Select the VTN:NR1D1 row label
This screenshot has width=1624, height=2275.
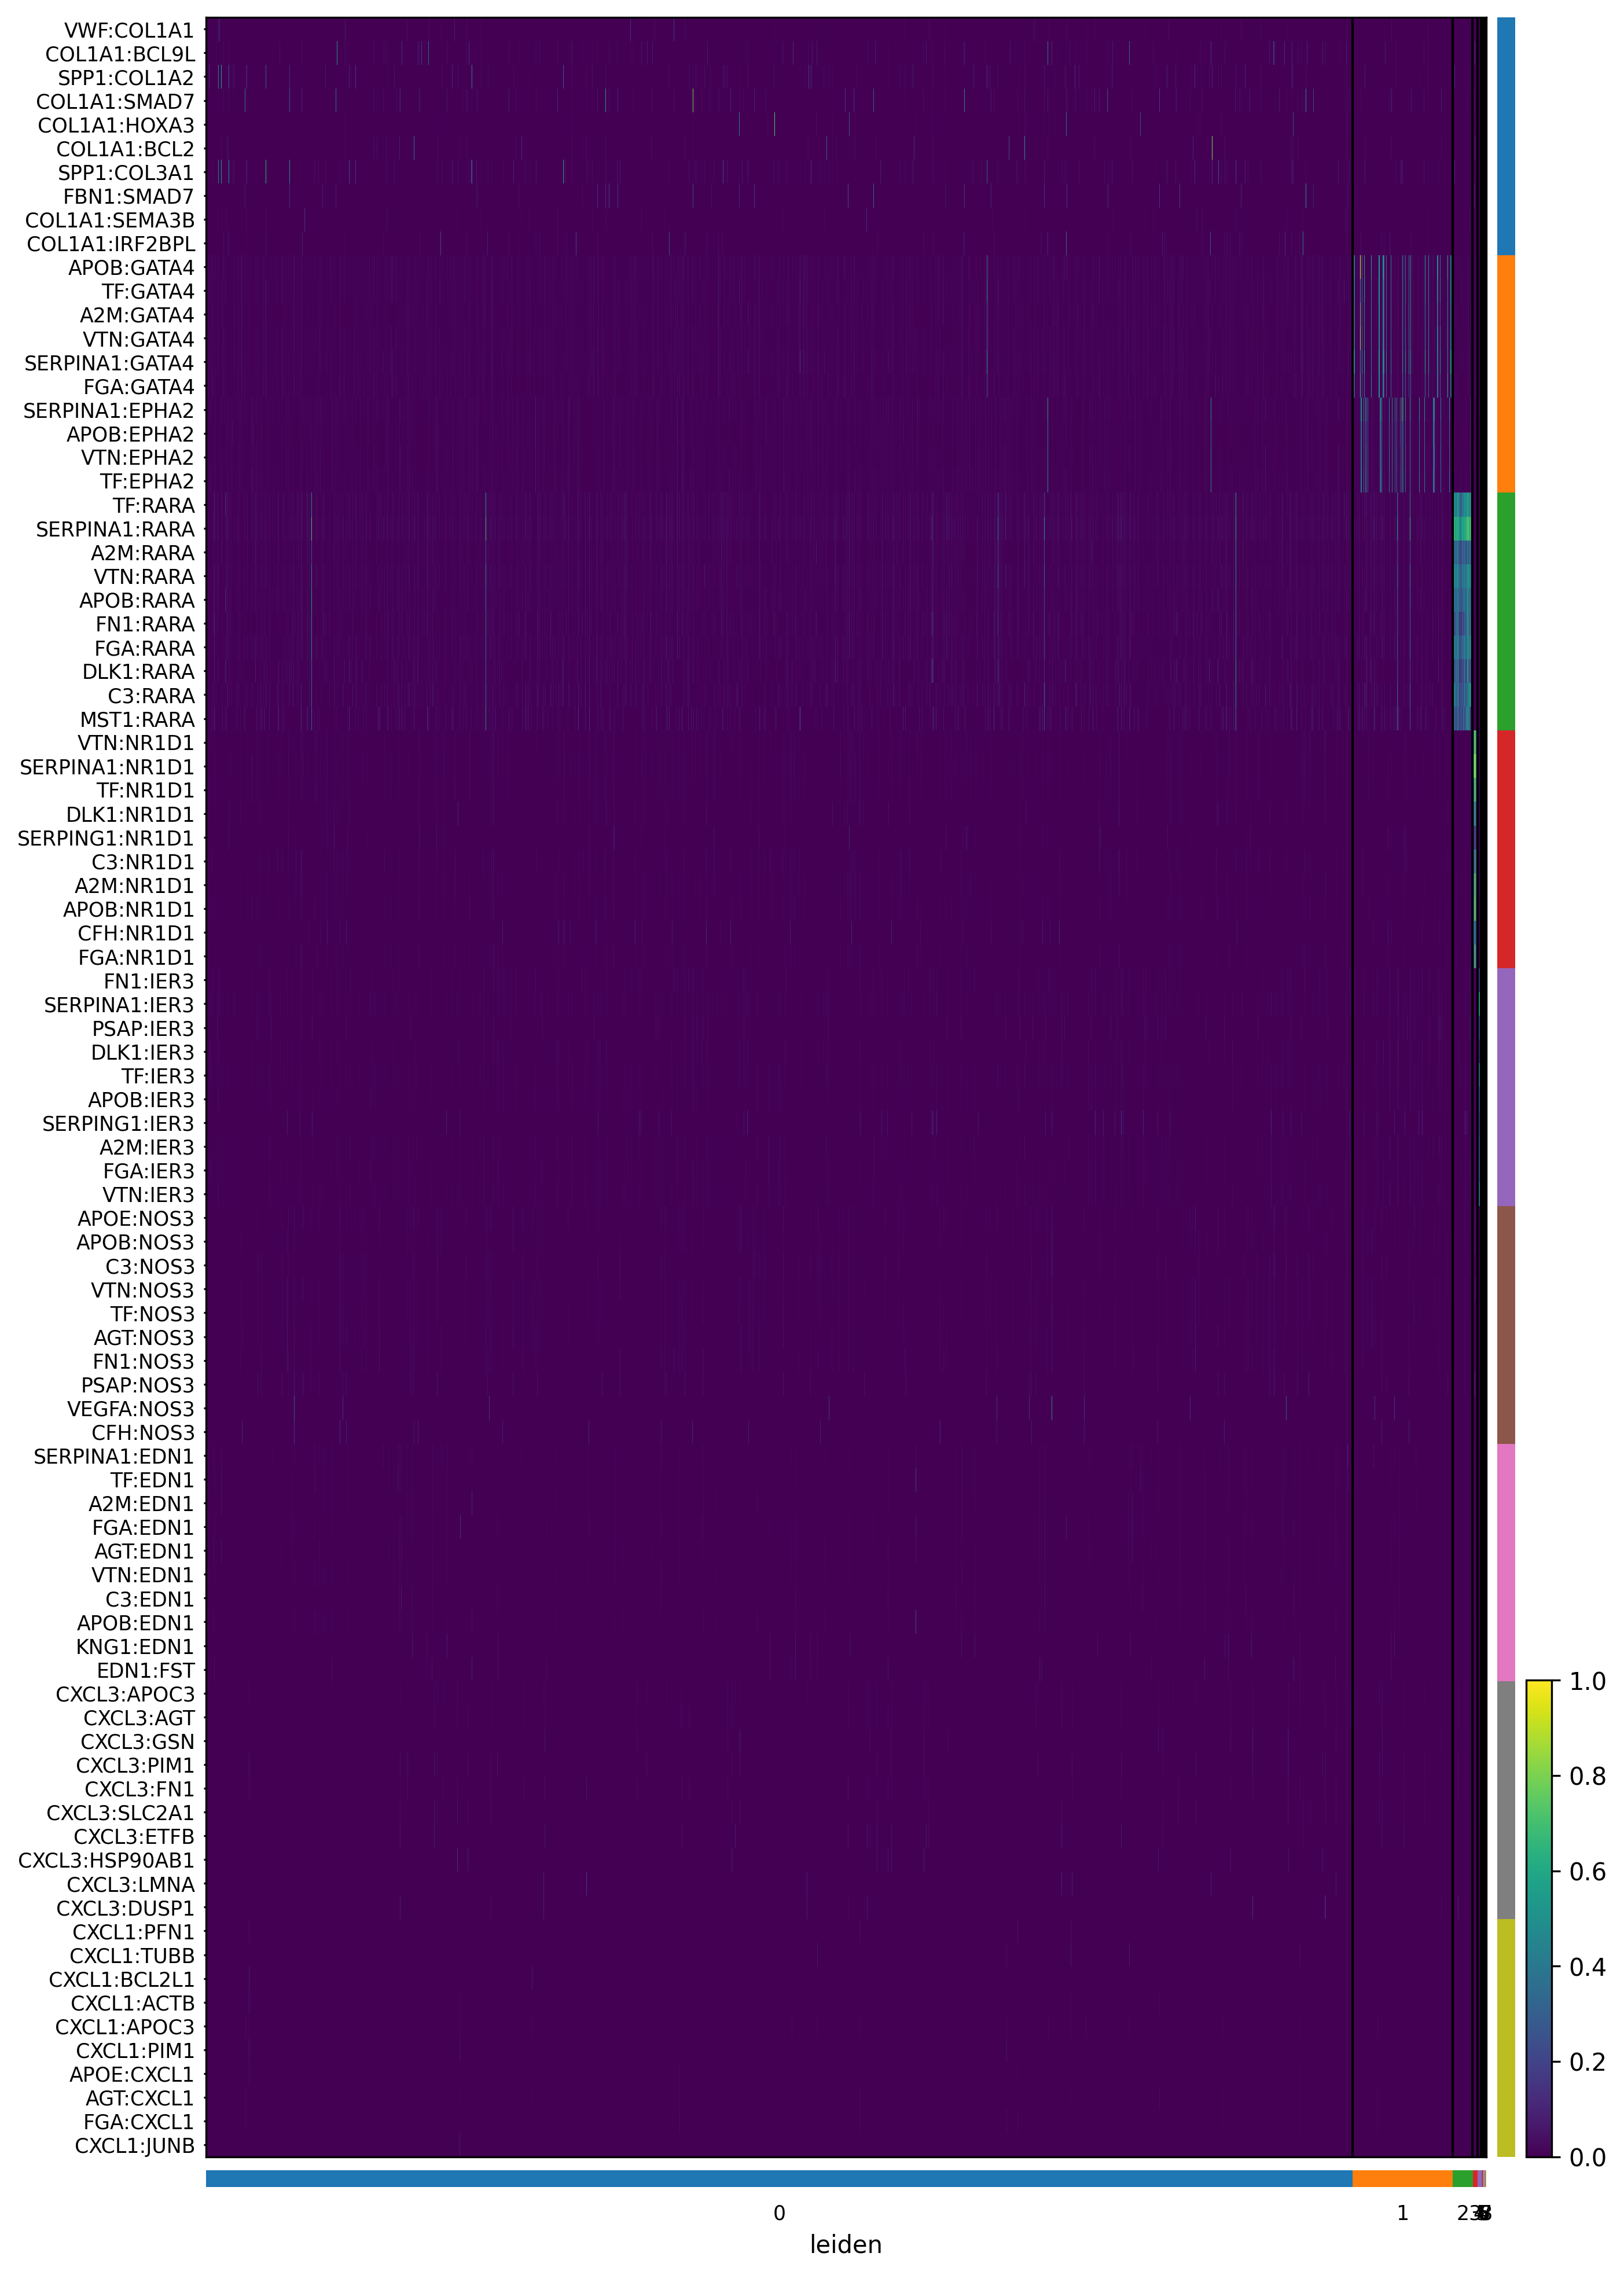pos(136,743)
